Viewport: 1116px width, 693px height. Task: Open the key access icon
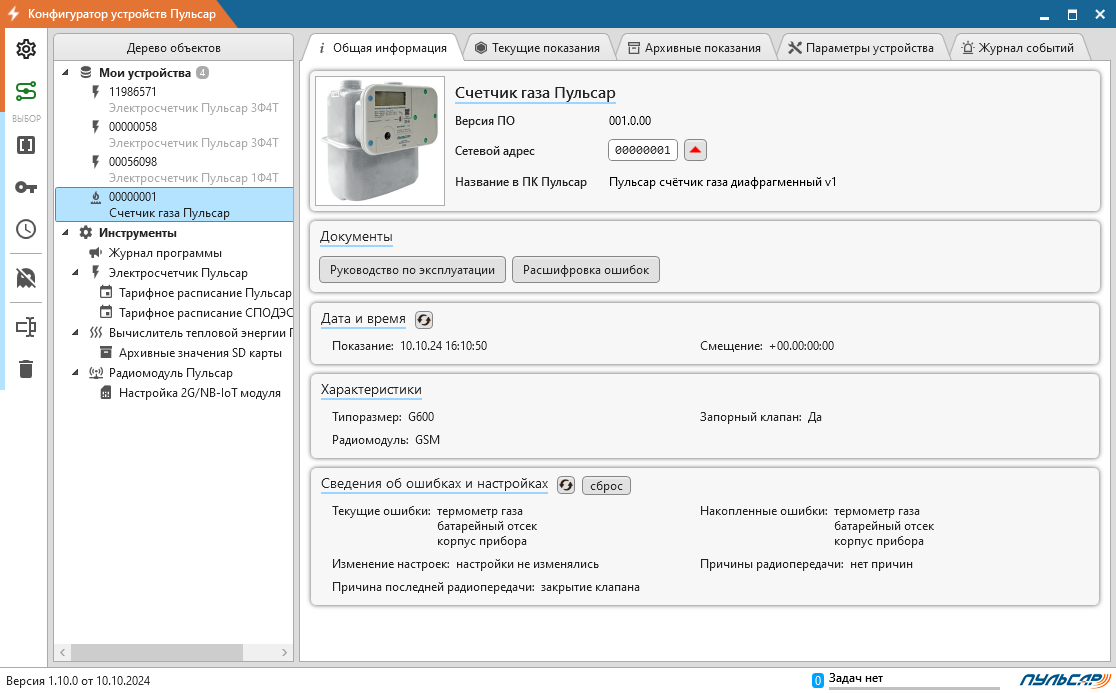click(x=26, y=187)
